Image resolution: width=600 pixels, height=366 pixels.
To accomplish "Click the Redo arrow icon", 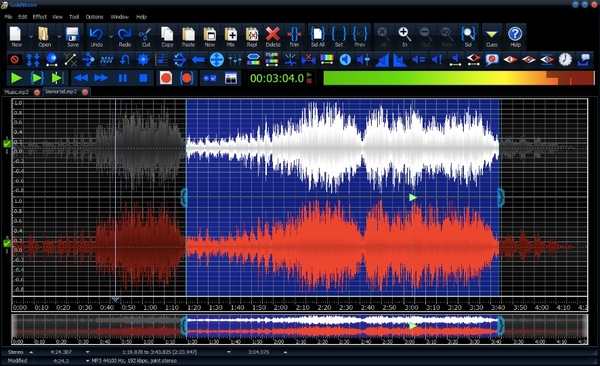I will coord(124,34).
